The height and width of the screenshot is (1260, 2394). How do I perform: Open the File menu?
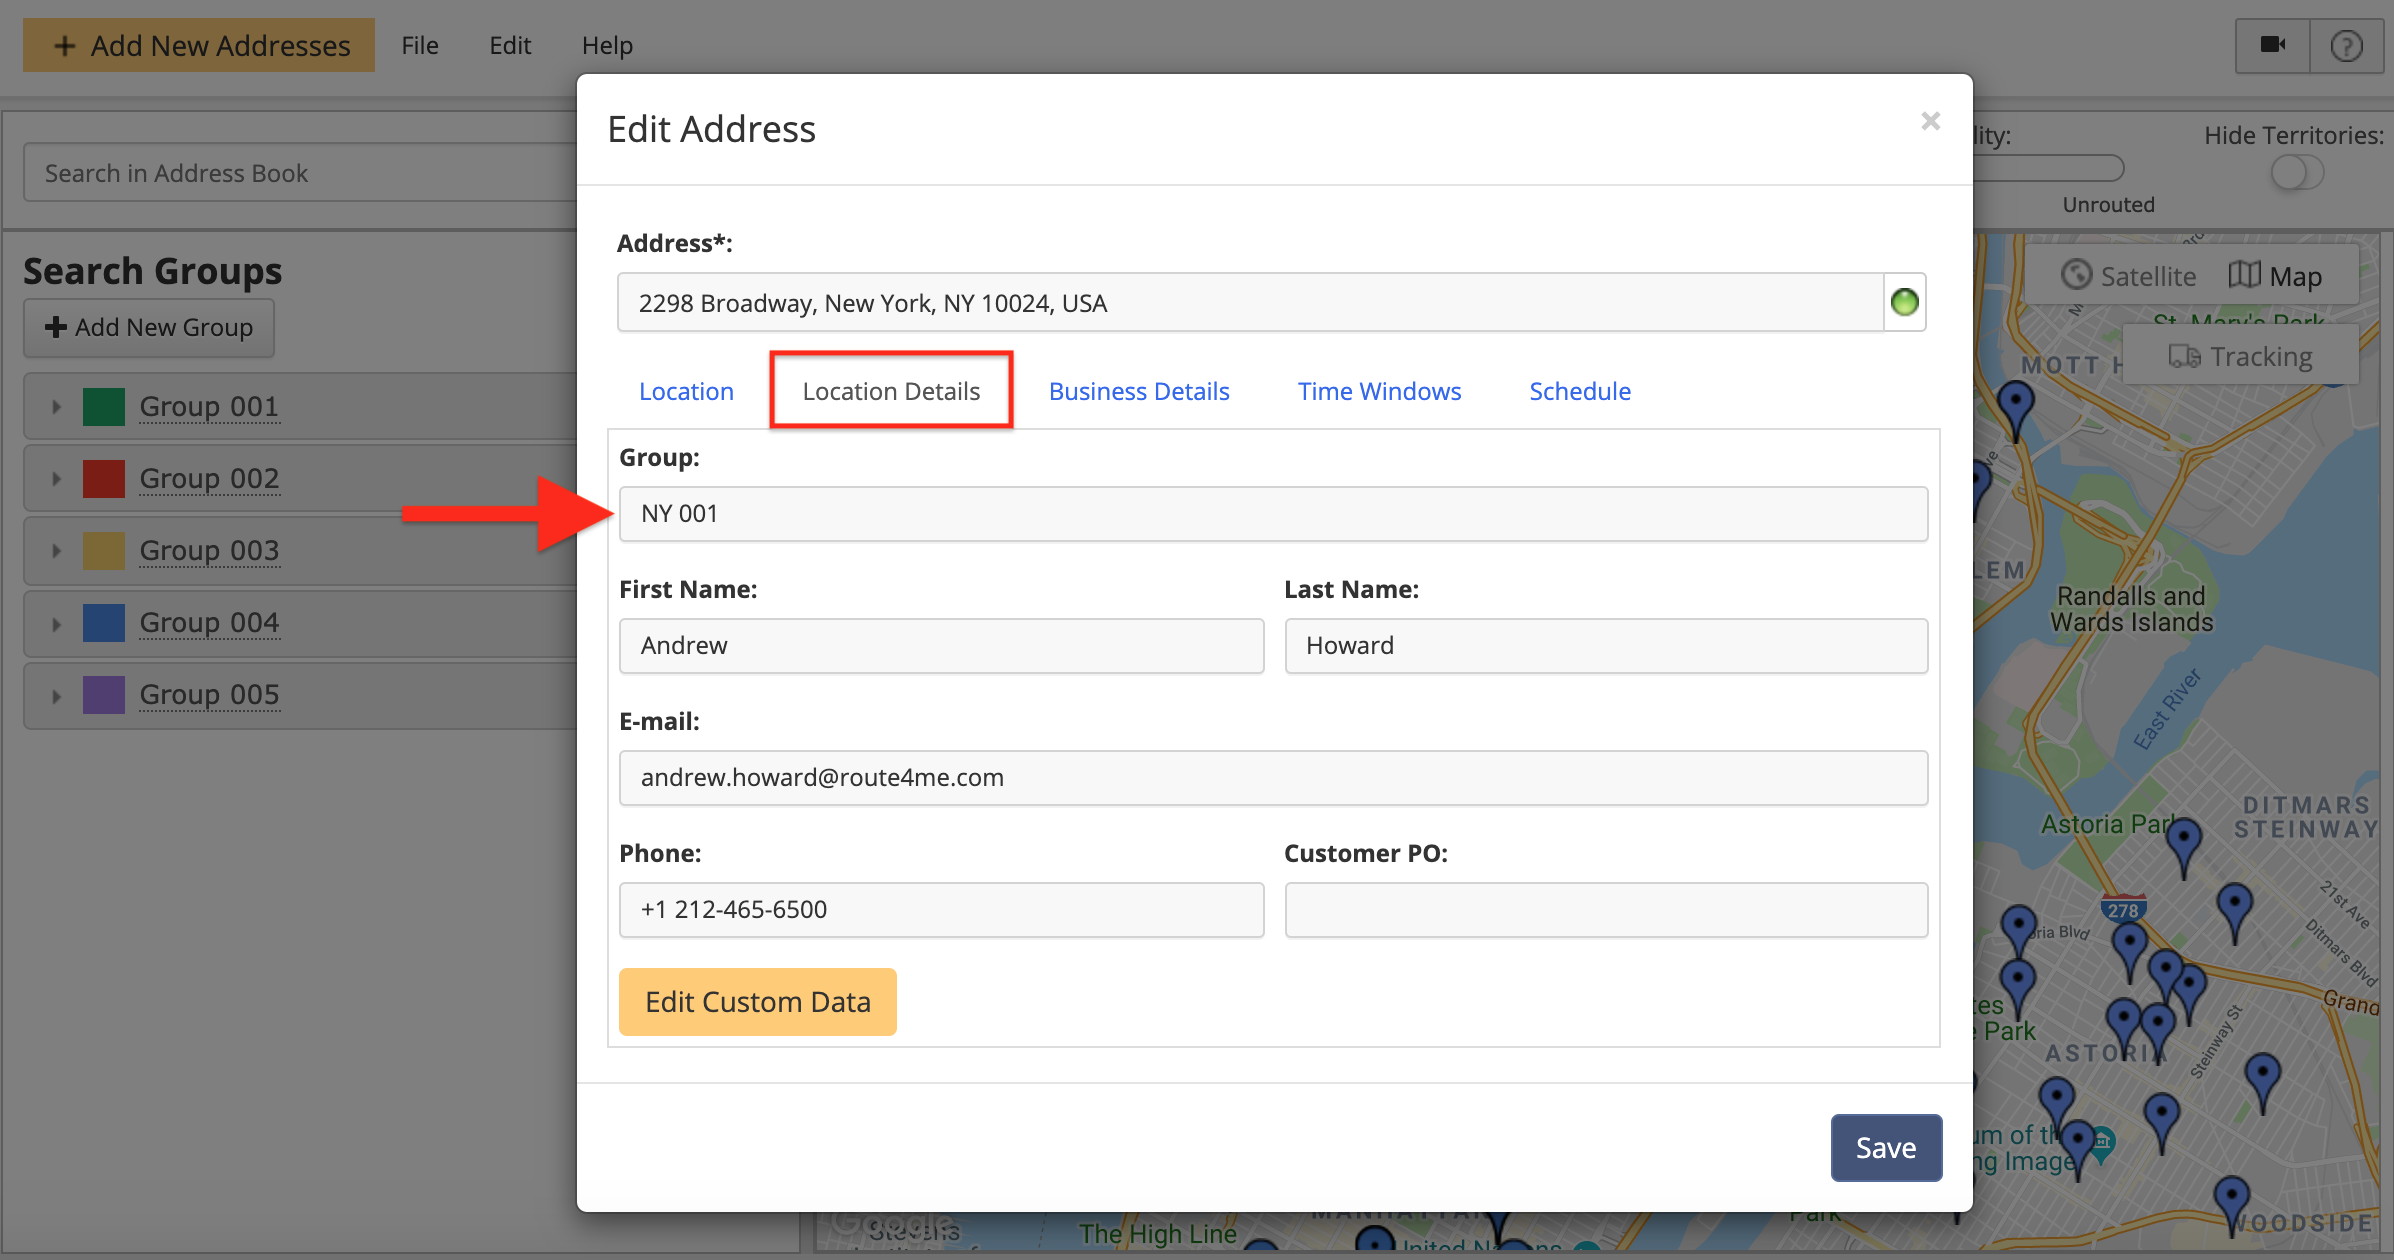(420, 45)
